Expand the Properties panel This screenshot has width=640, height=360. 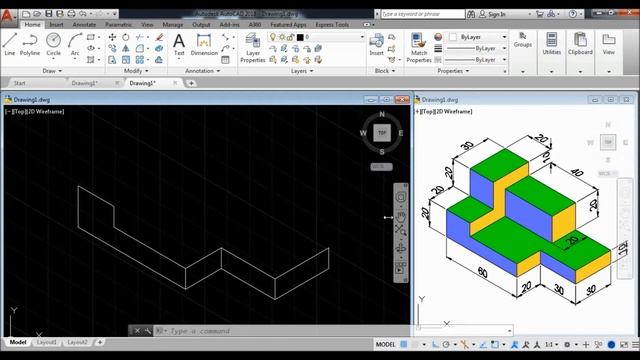[453, 71]
